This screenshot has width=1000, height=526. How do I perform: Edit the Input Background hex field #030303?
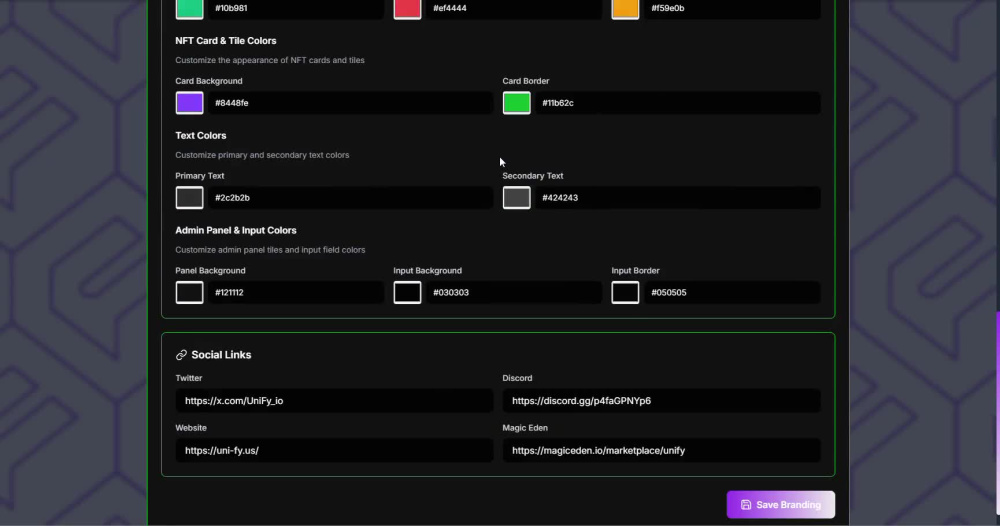[514, 293]
